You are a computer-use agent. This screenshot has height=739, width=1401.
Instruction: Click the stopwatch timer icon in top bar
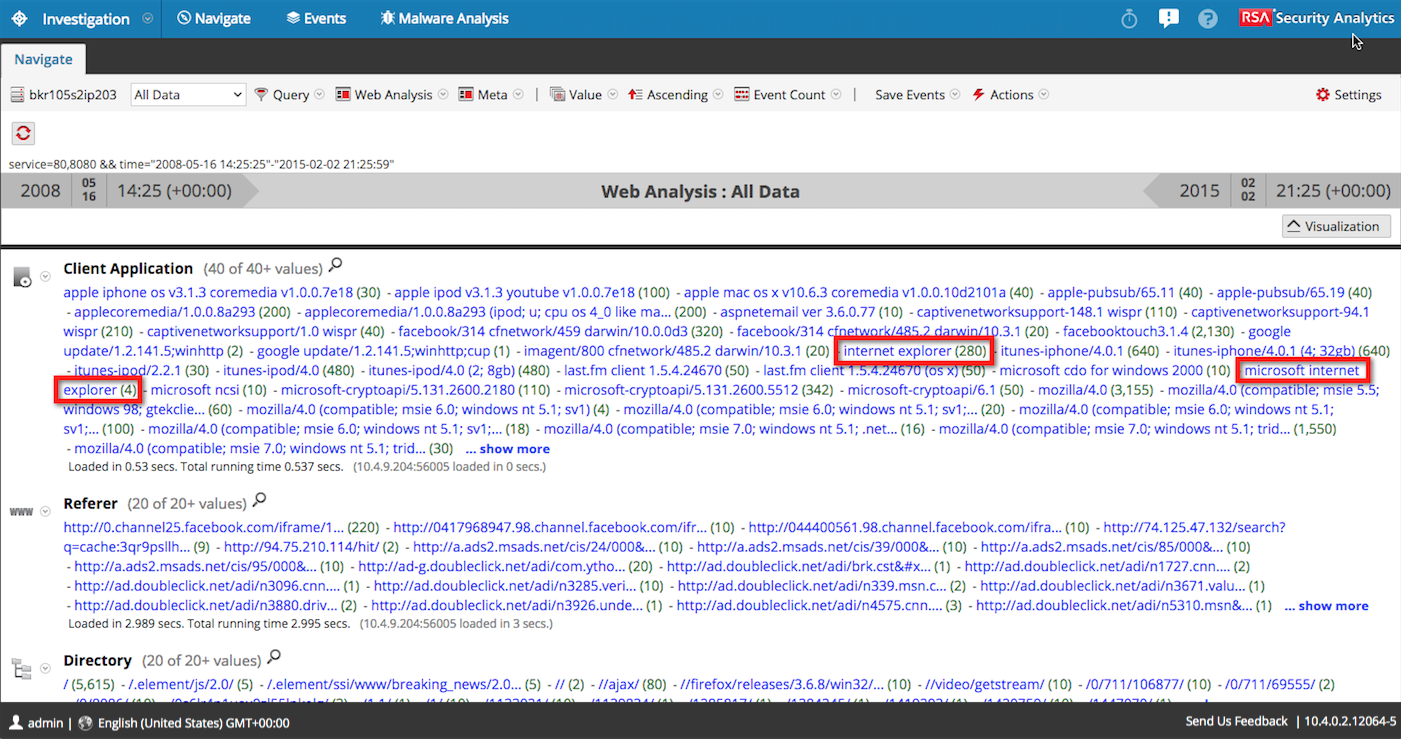point(1128,18)
